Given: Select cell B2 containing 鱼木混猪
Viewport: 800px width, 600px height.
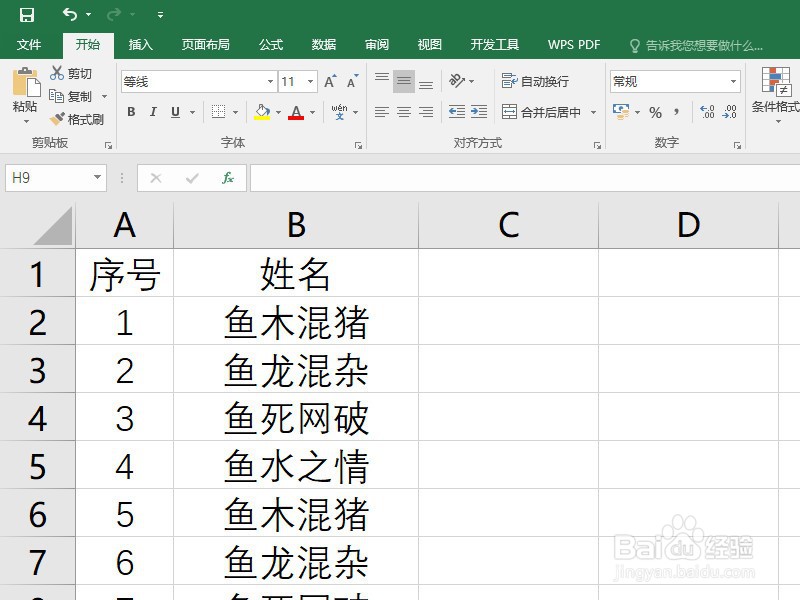Looking at the screenshot, I should (x=296, y=322).
